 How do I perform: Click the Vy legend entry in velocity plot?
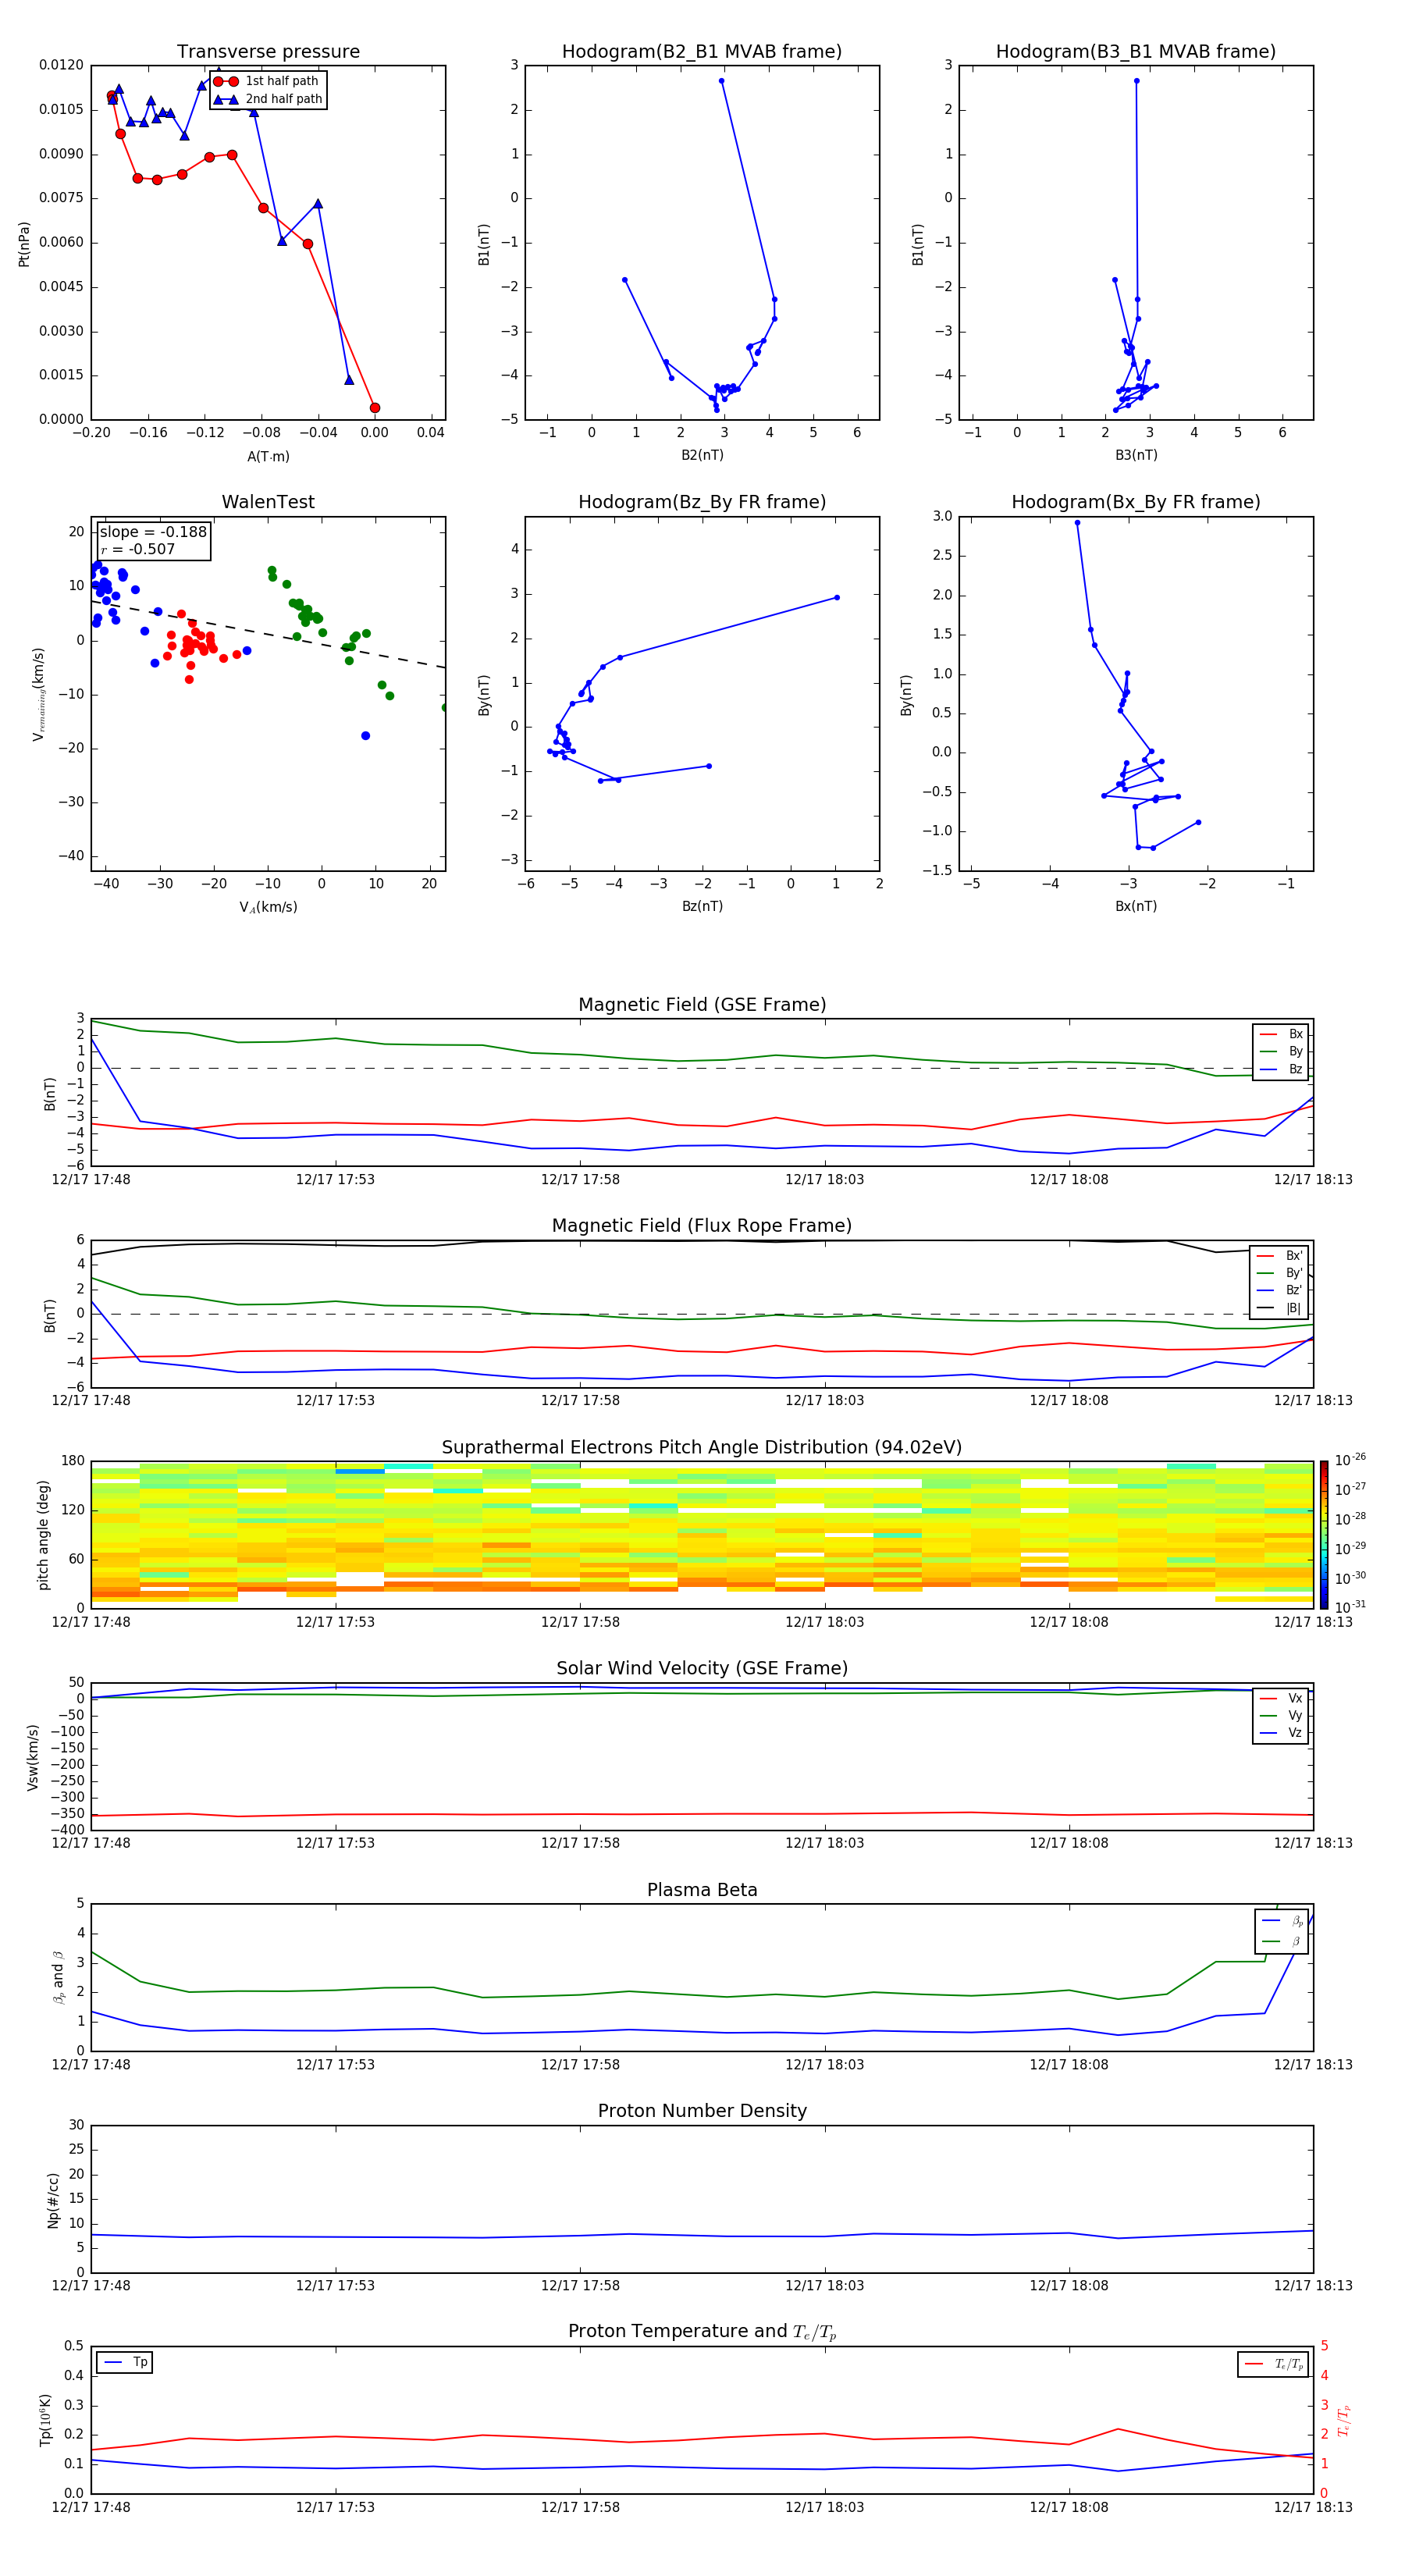[x=1281, y=1715]
